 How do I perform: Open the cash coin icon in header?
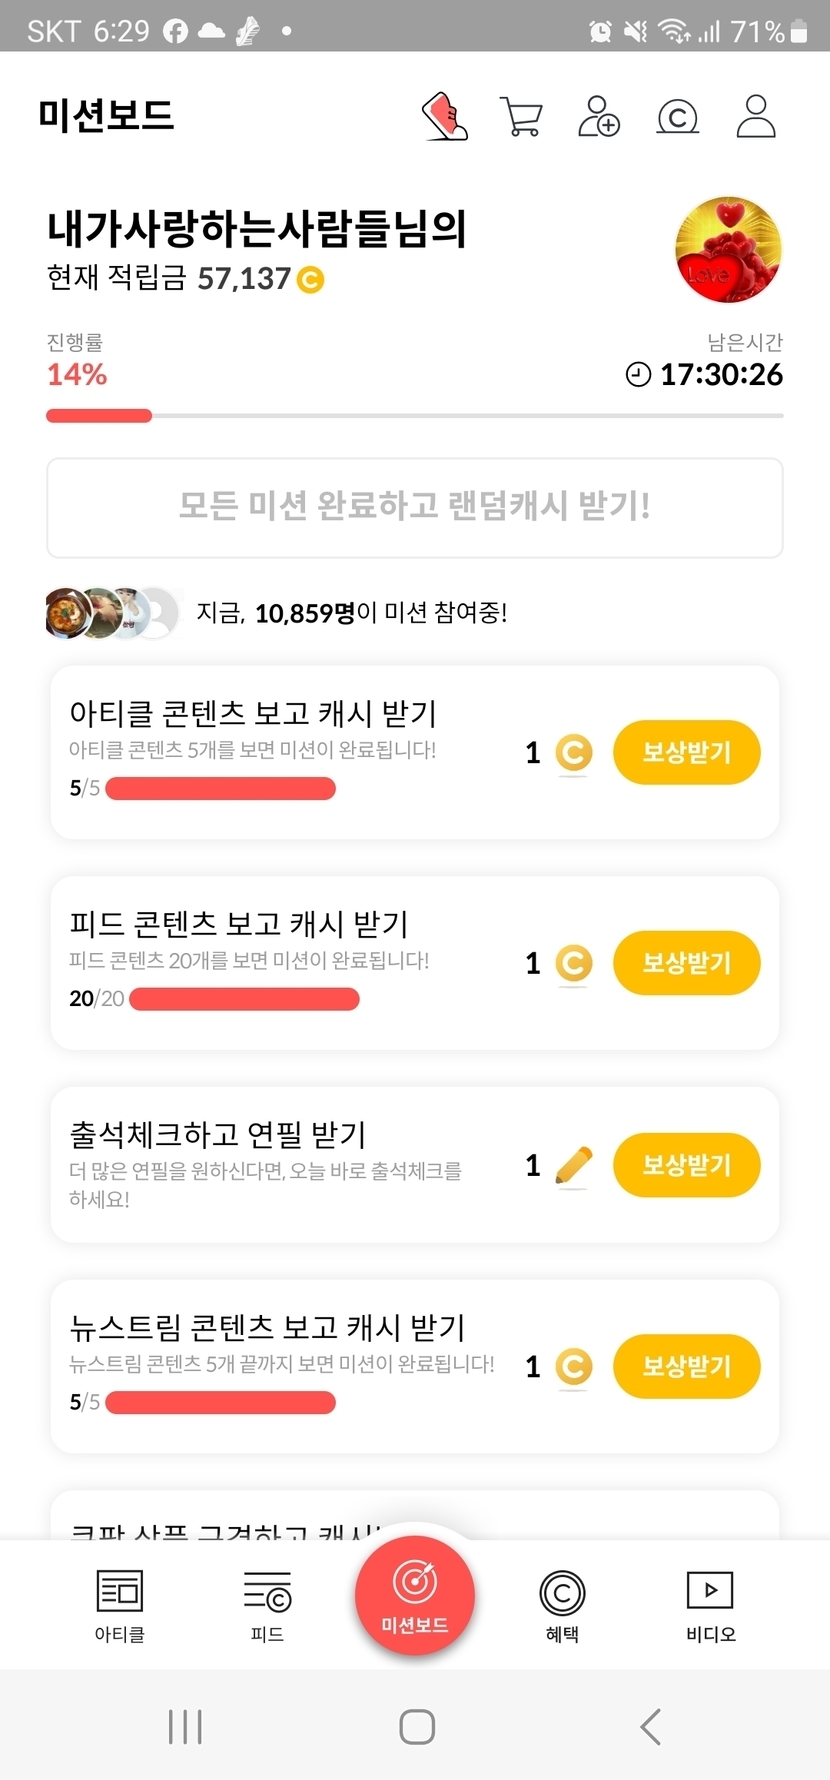pyautogui.click(x=677, y=117)
